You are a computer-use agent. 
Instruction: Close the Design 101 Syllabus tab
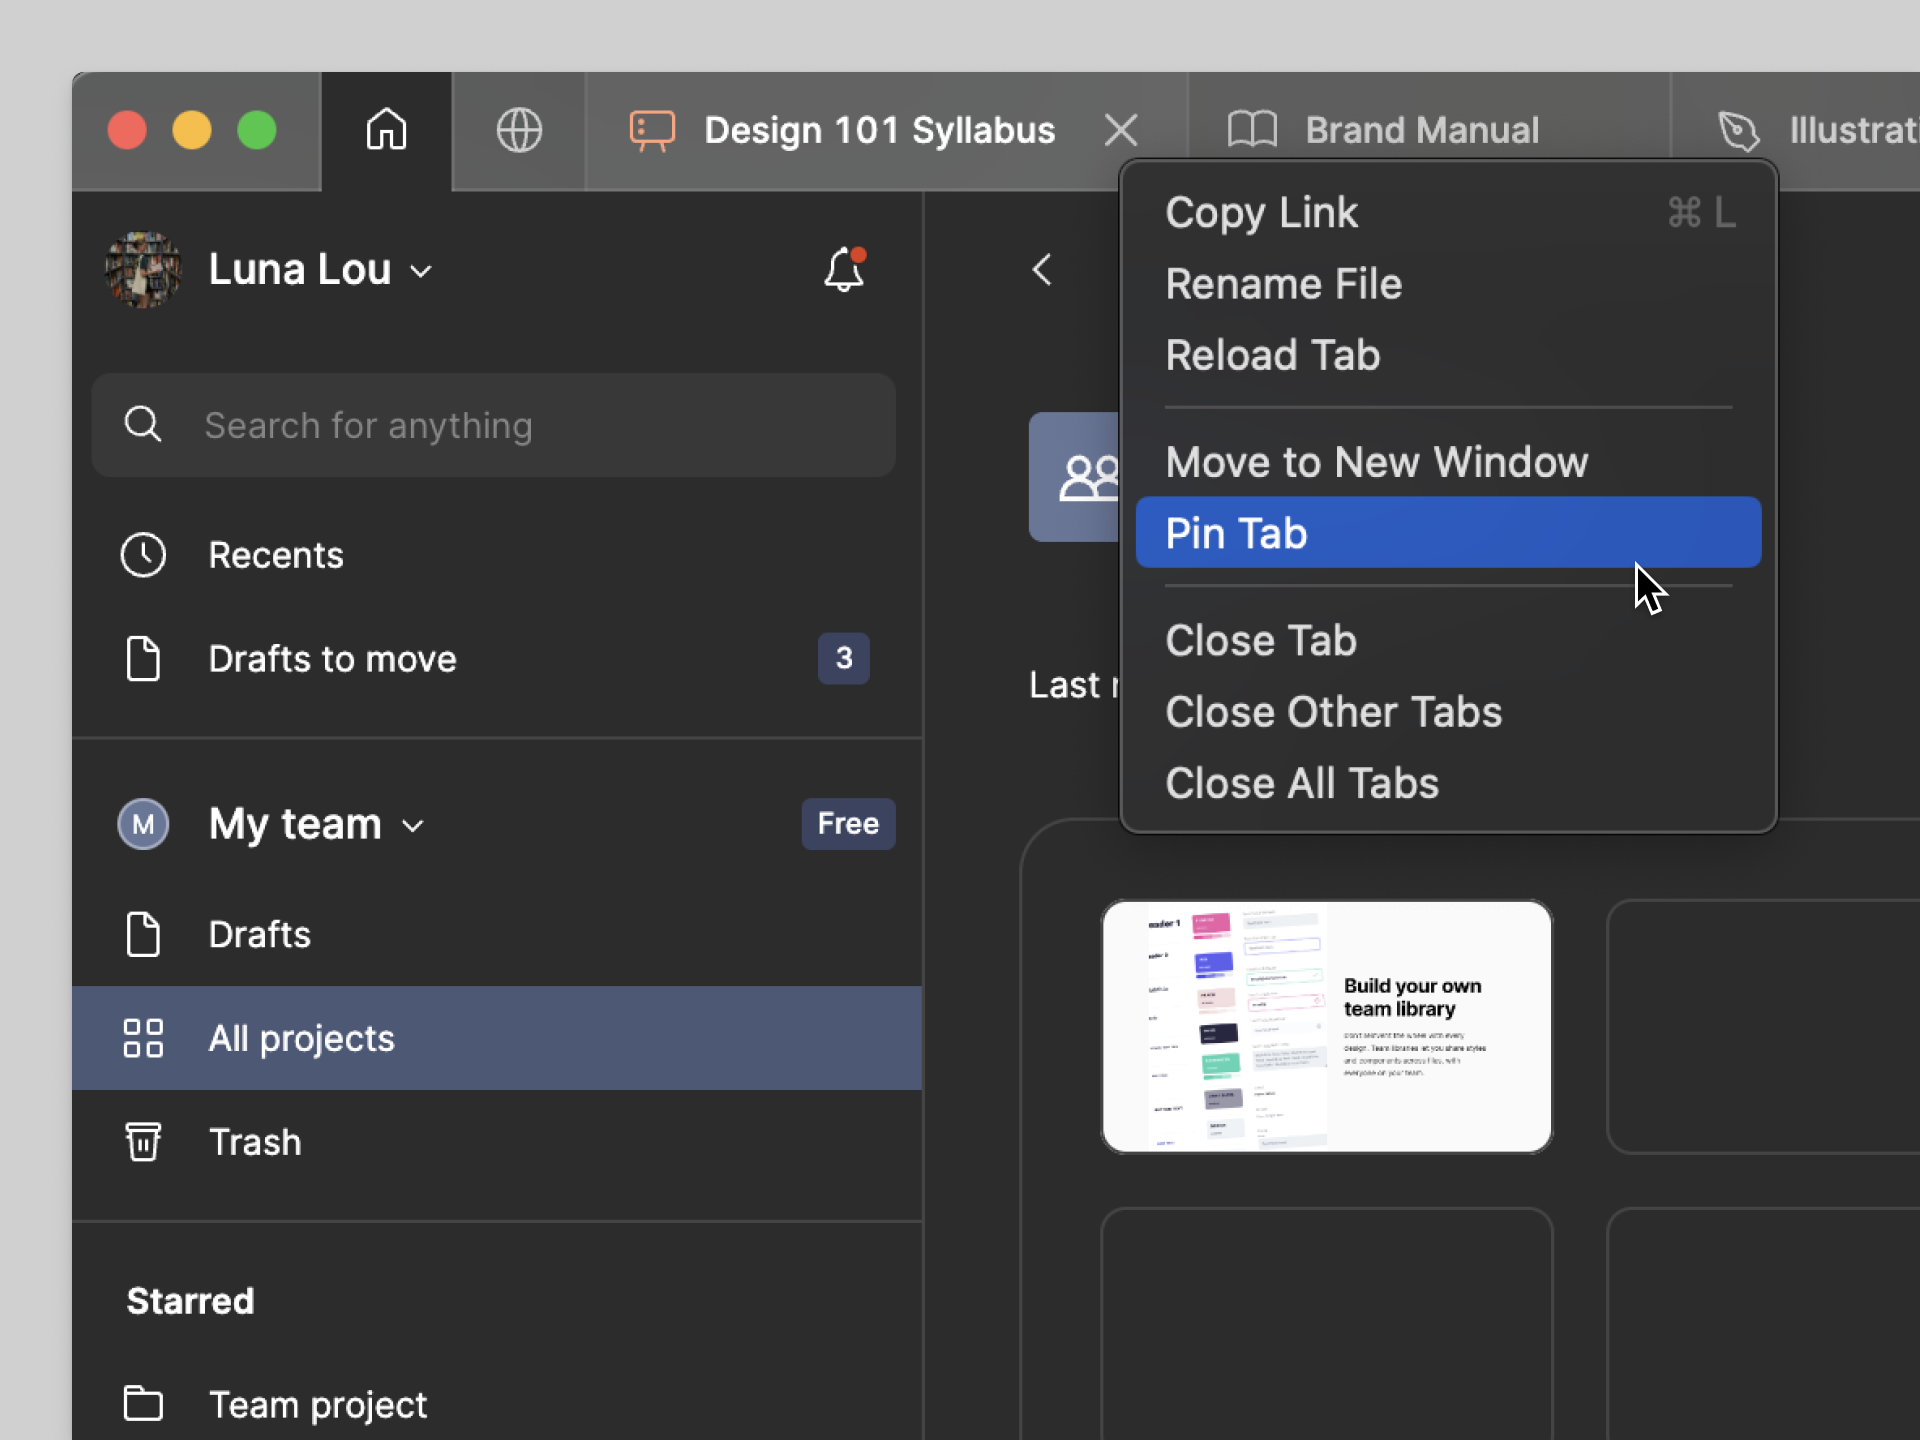click(x=1121, y=130)
